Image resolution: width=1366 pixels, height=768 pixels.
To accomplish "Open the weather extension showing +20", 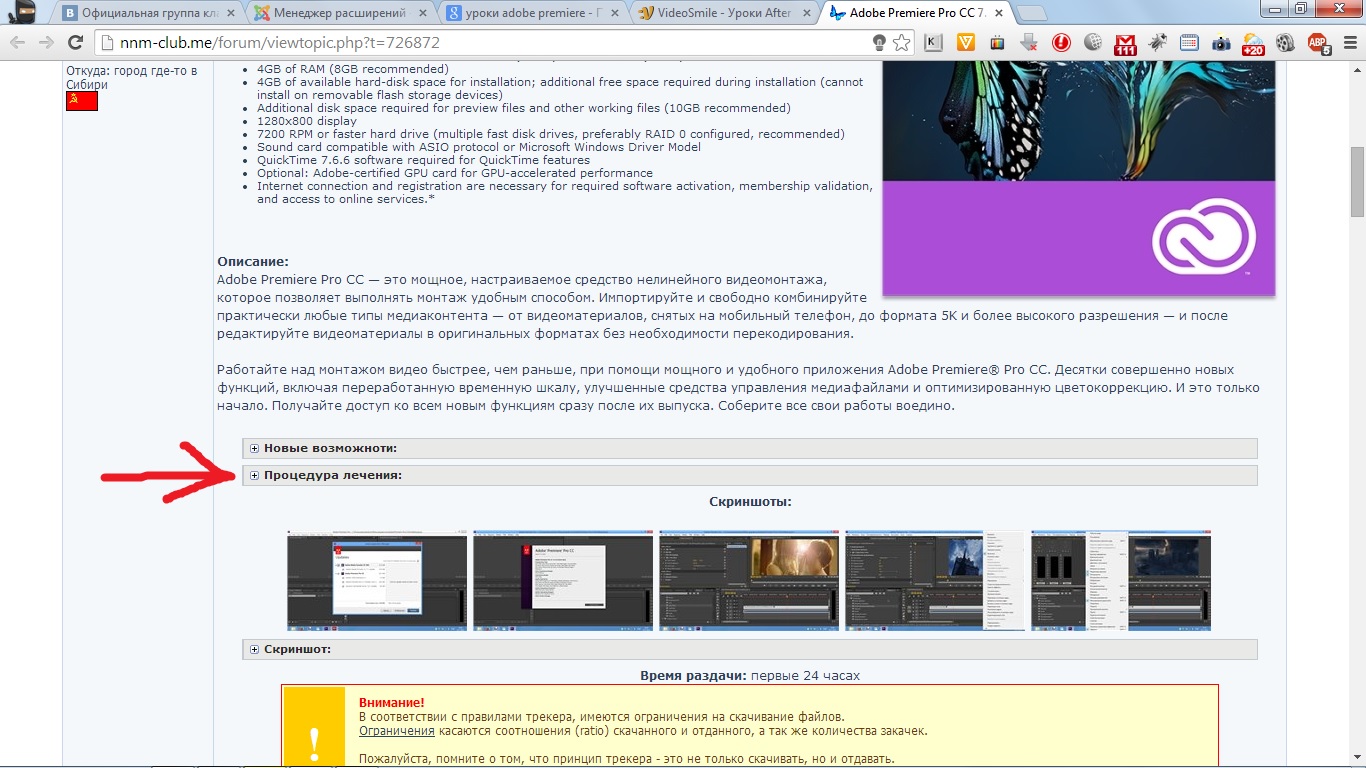I will click(1253, 44).
